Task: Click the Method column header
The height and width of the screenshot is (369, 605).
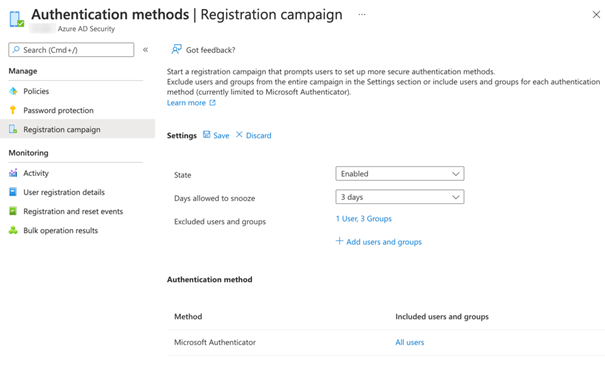Action: click(188, 317)
